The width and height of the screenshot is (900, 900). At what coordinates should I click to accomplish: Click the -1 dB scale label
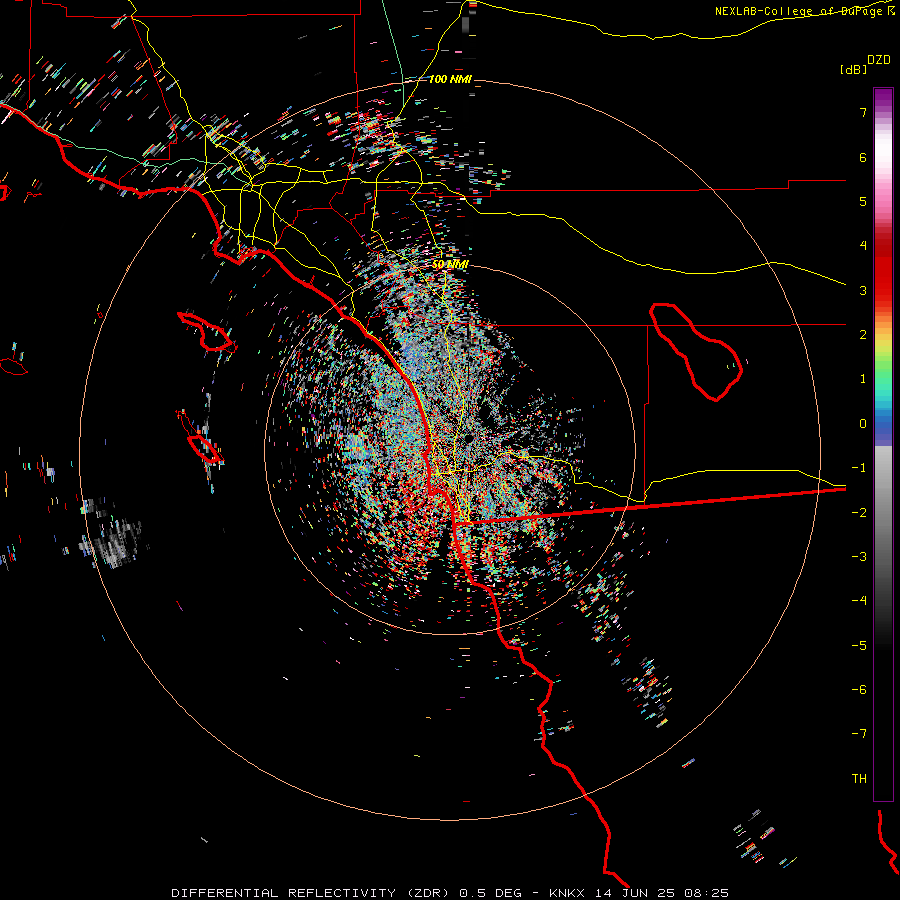pos(859,468)
